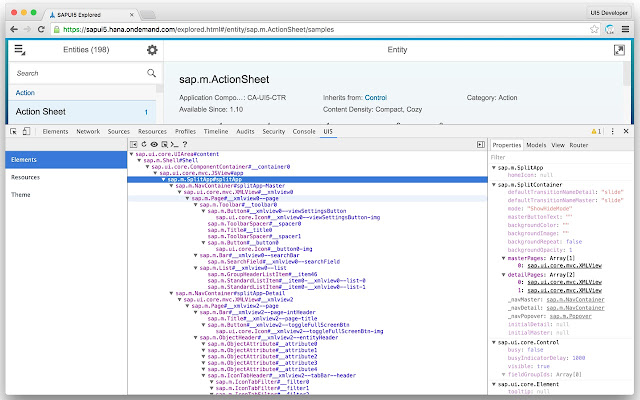
Task: Collapse the UI5 left sidebar toggle icon
Action: (x=133, y=144)
